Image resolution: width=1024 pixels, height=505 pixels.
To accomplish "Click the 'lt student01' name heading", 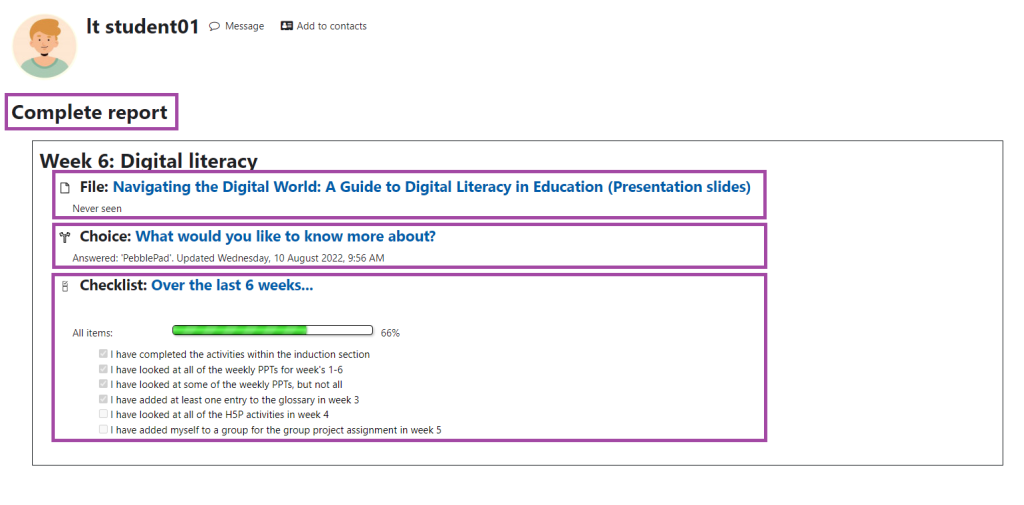I will 142,26.
